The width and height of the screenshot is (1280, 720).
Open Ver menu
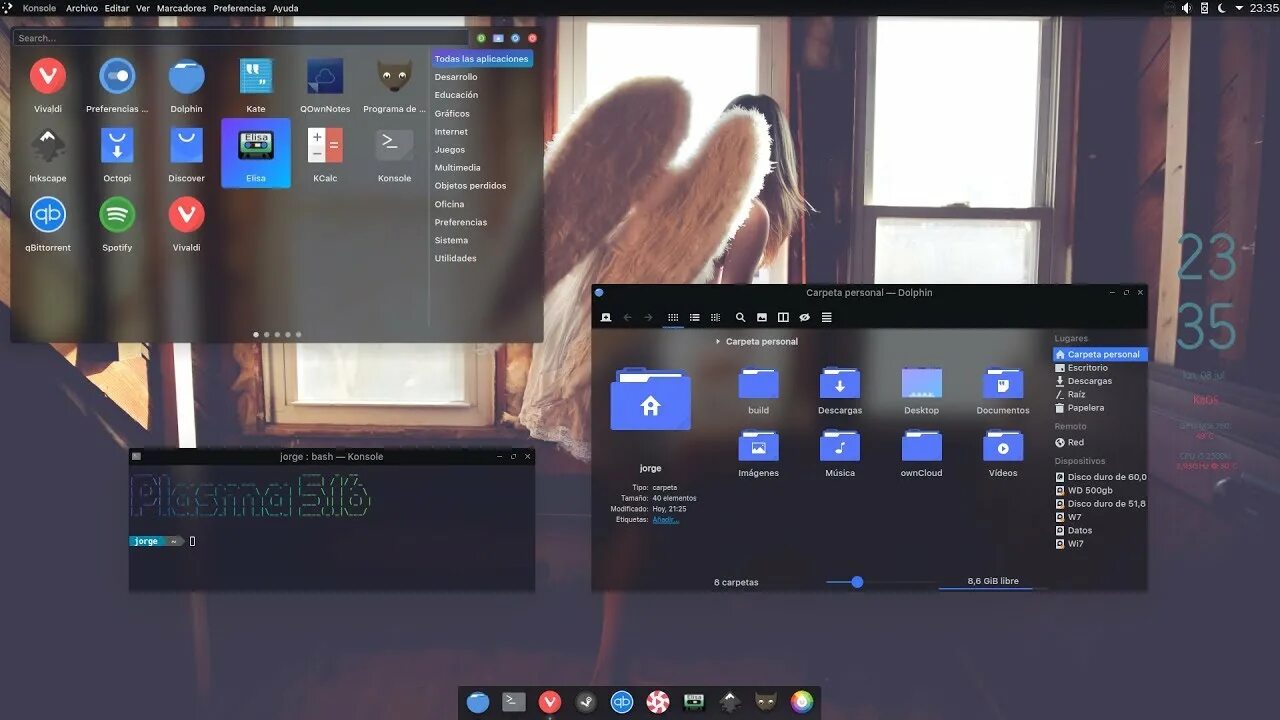coord(143,8)
